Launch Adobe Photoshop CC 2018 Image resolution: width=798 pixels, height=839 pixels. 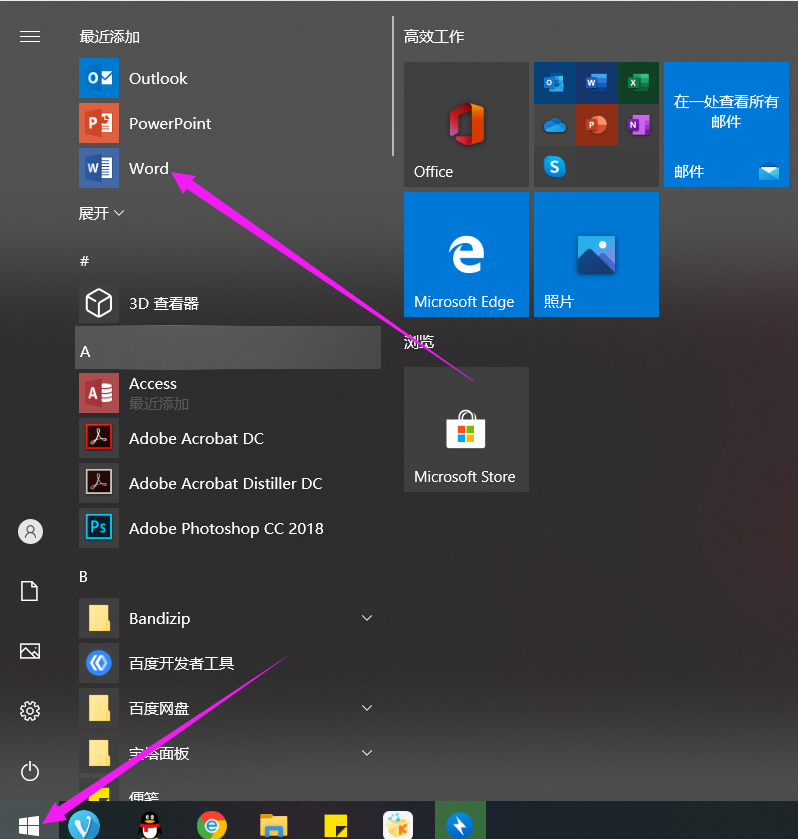(229, 528)
